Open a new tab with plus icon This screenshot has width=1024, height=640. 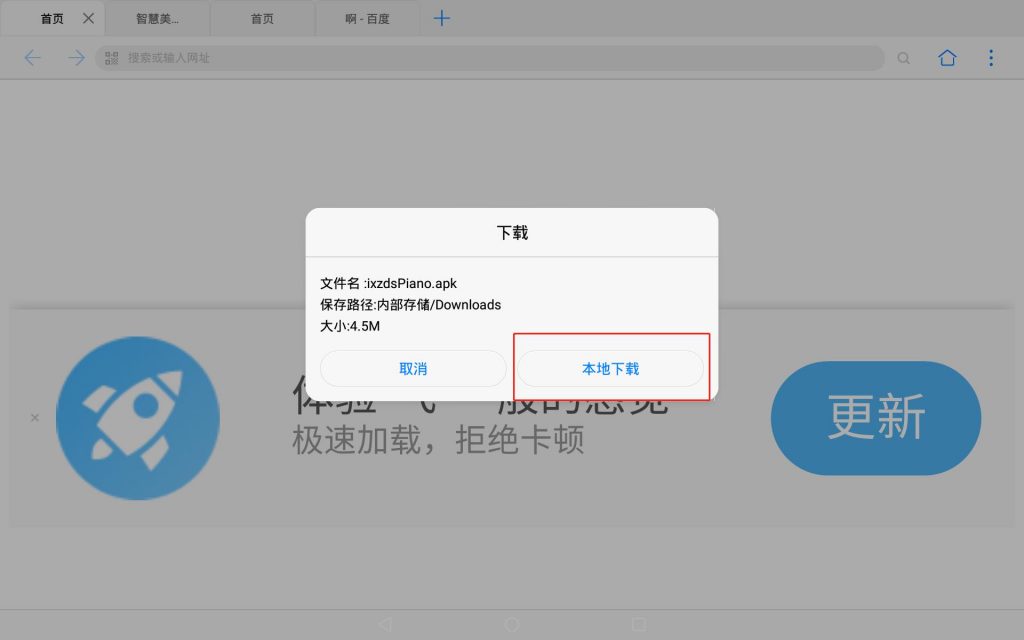point(442,19)
